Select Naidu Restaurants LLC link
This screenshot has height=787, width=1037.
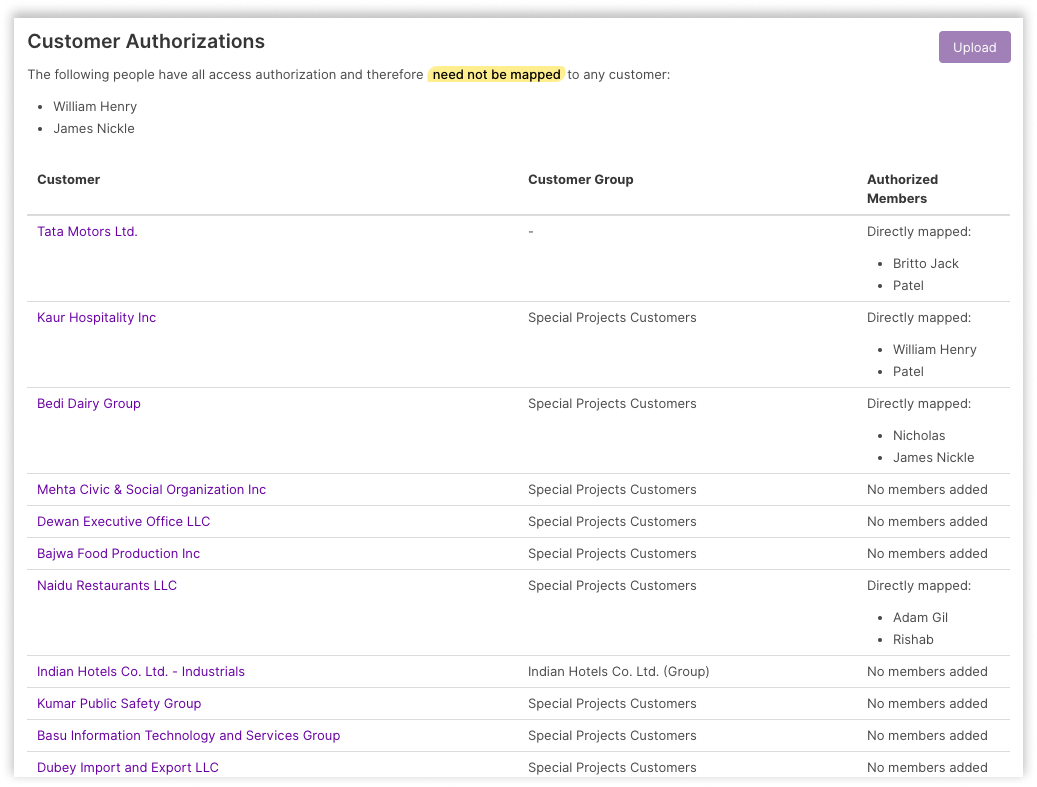point(107,585)
